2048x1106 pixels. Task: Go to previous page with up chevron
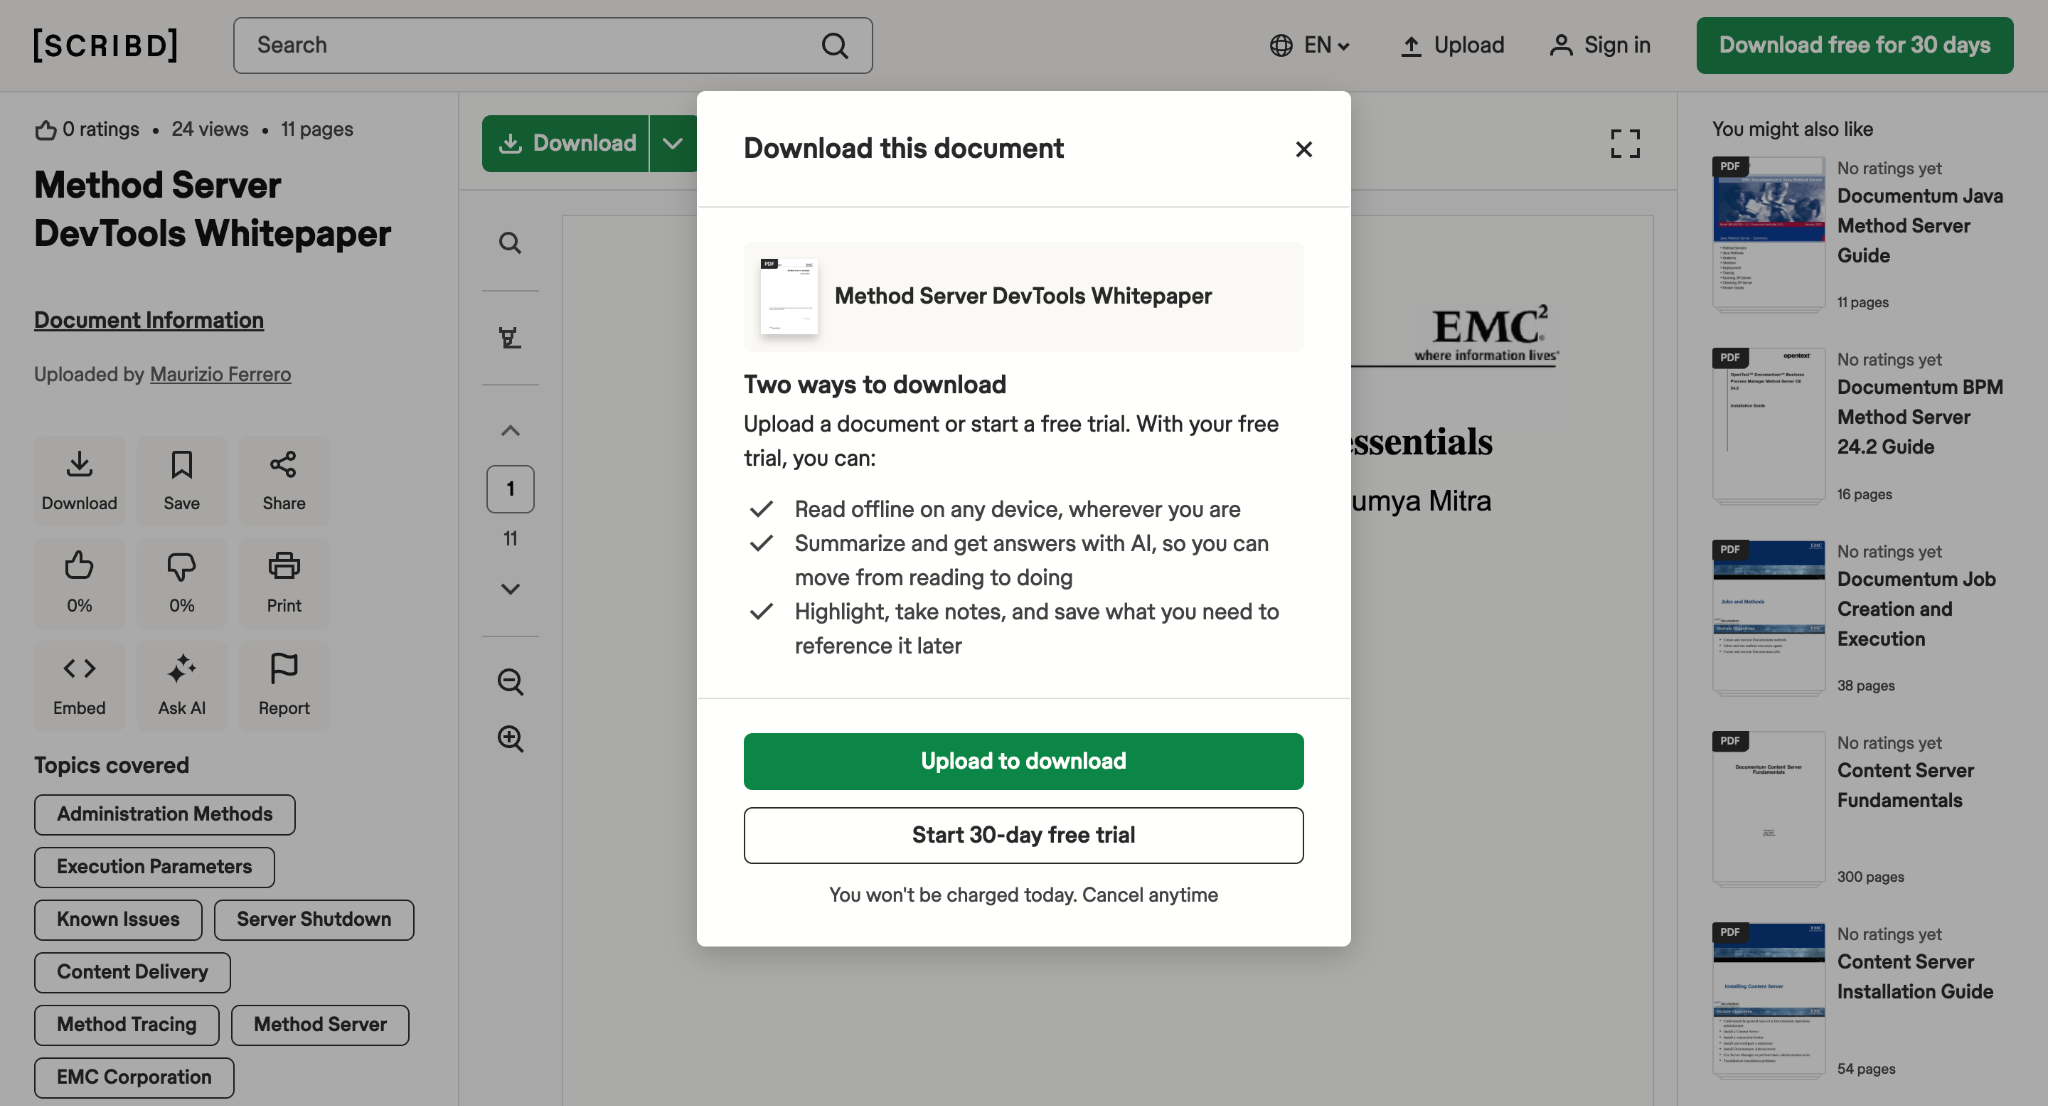510,431
